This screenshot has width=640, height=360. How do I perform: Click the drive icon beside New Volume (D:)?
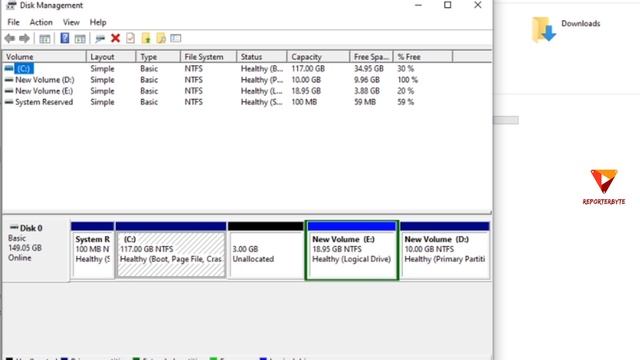[x=9, y=80]
